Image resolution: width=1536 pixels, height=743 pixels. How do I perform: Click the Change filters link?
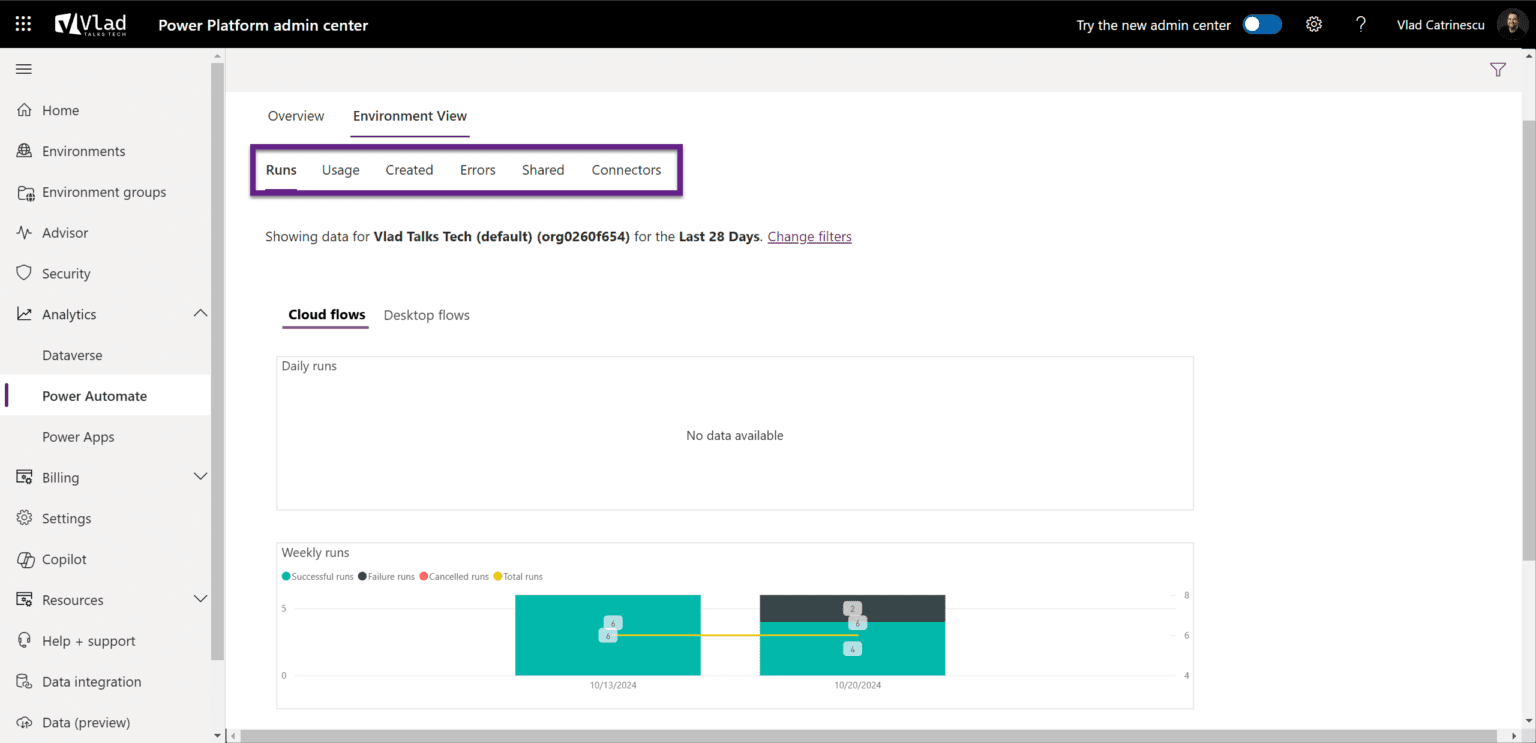[x=809, y=236]
